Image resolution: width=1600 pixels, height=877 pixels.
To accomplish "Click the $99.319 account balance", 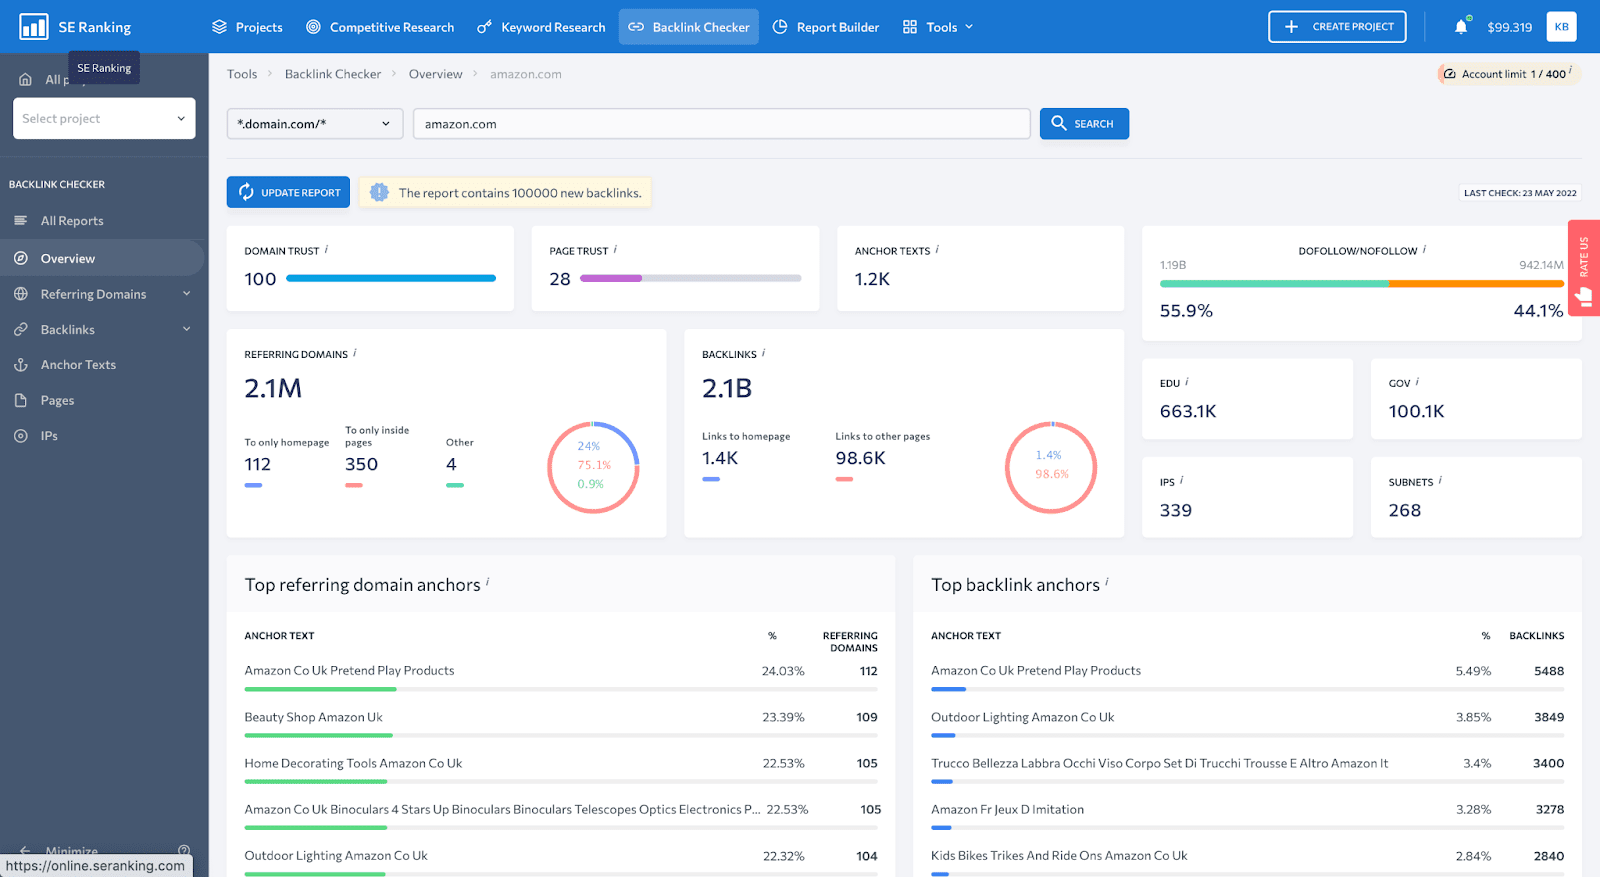I will pyautogui.click(x=1509, y=27).
